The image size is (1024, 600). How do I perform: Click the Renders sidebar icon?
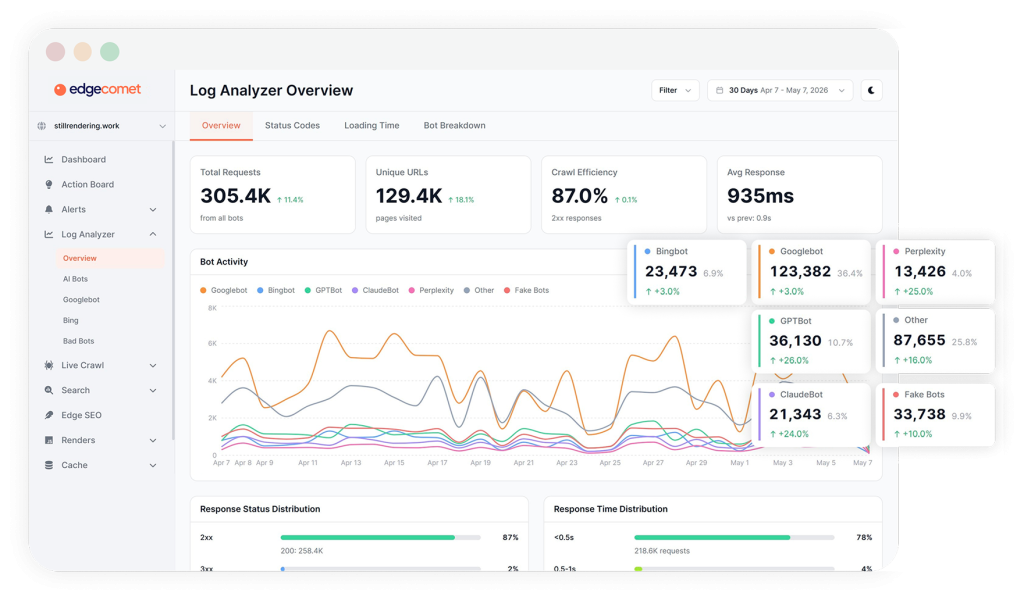49,440
